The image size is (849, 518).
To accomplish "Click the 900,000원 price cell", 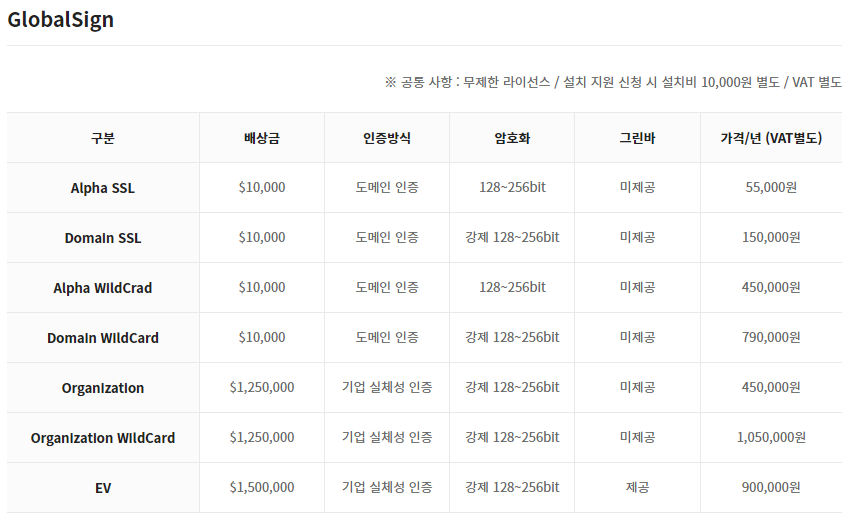I will point(771,487).
